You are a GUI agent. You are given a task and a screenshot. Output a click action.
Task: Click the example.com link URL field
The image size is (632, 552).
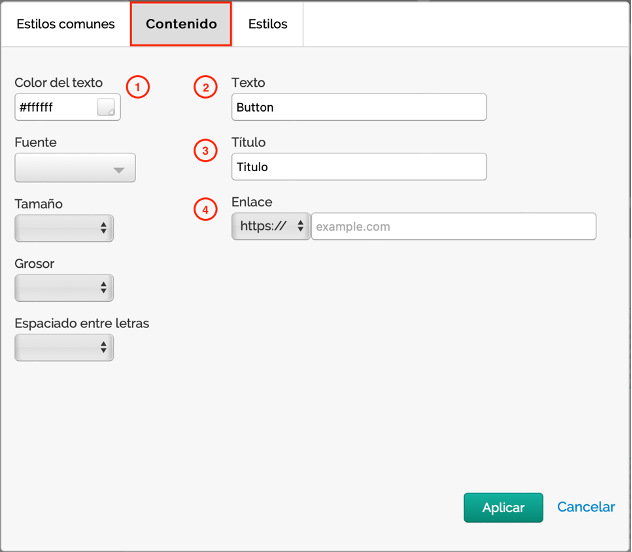coord(453,226)
